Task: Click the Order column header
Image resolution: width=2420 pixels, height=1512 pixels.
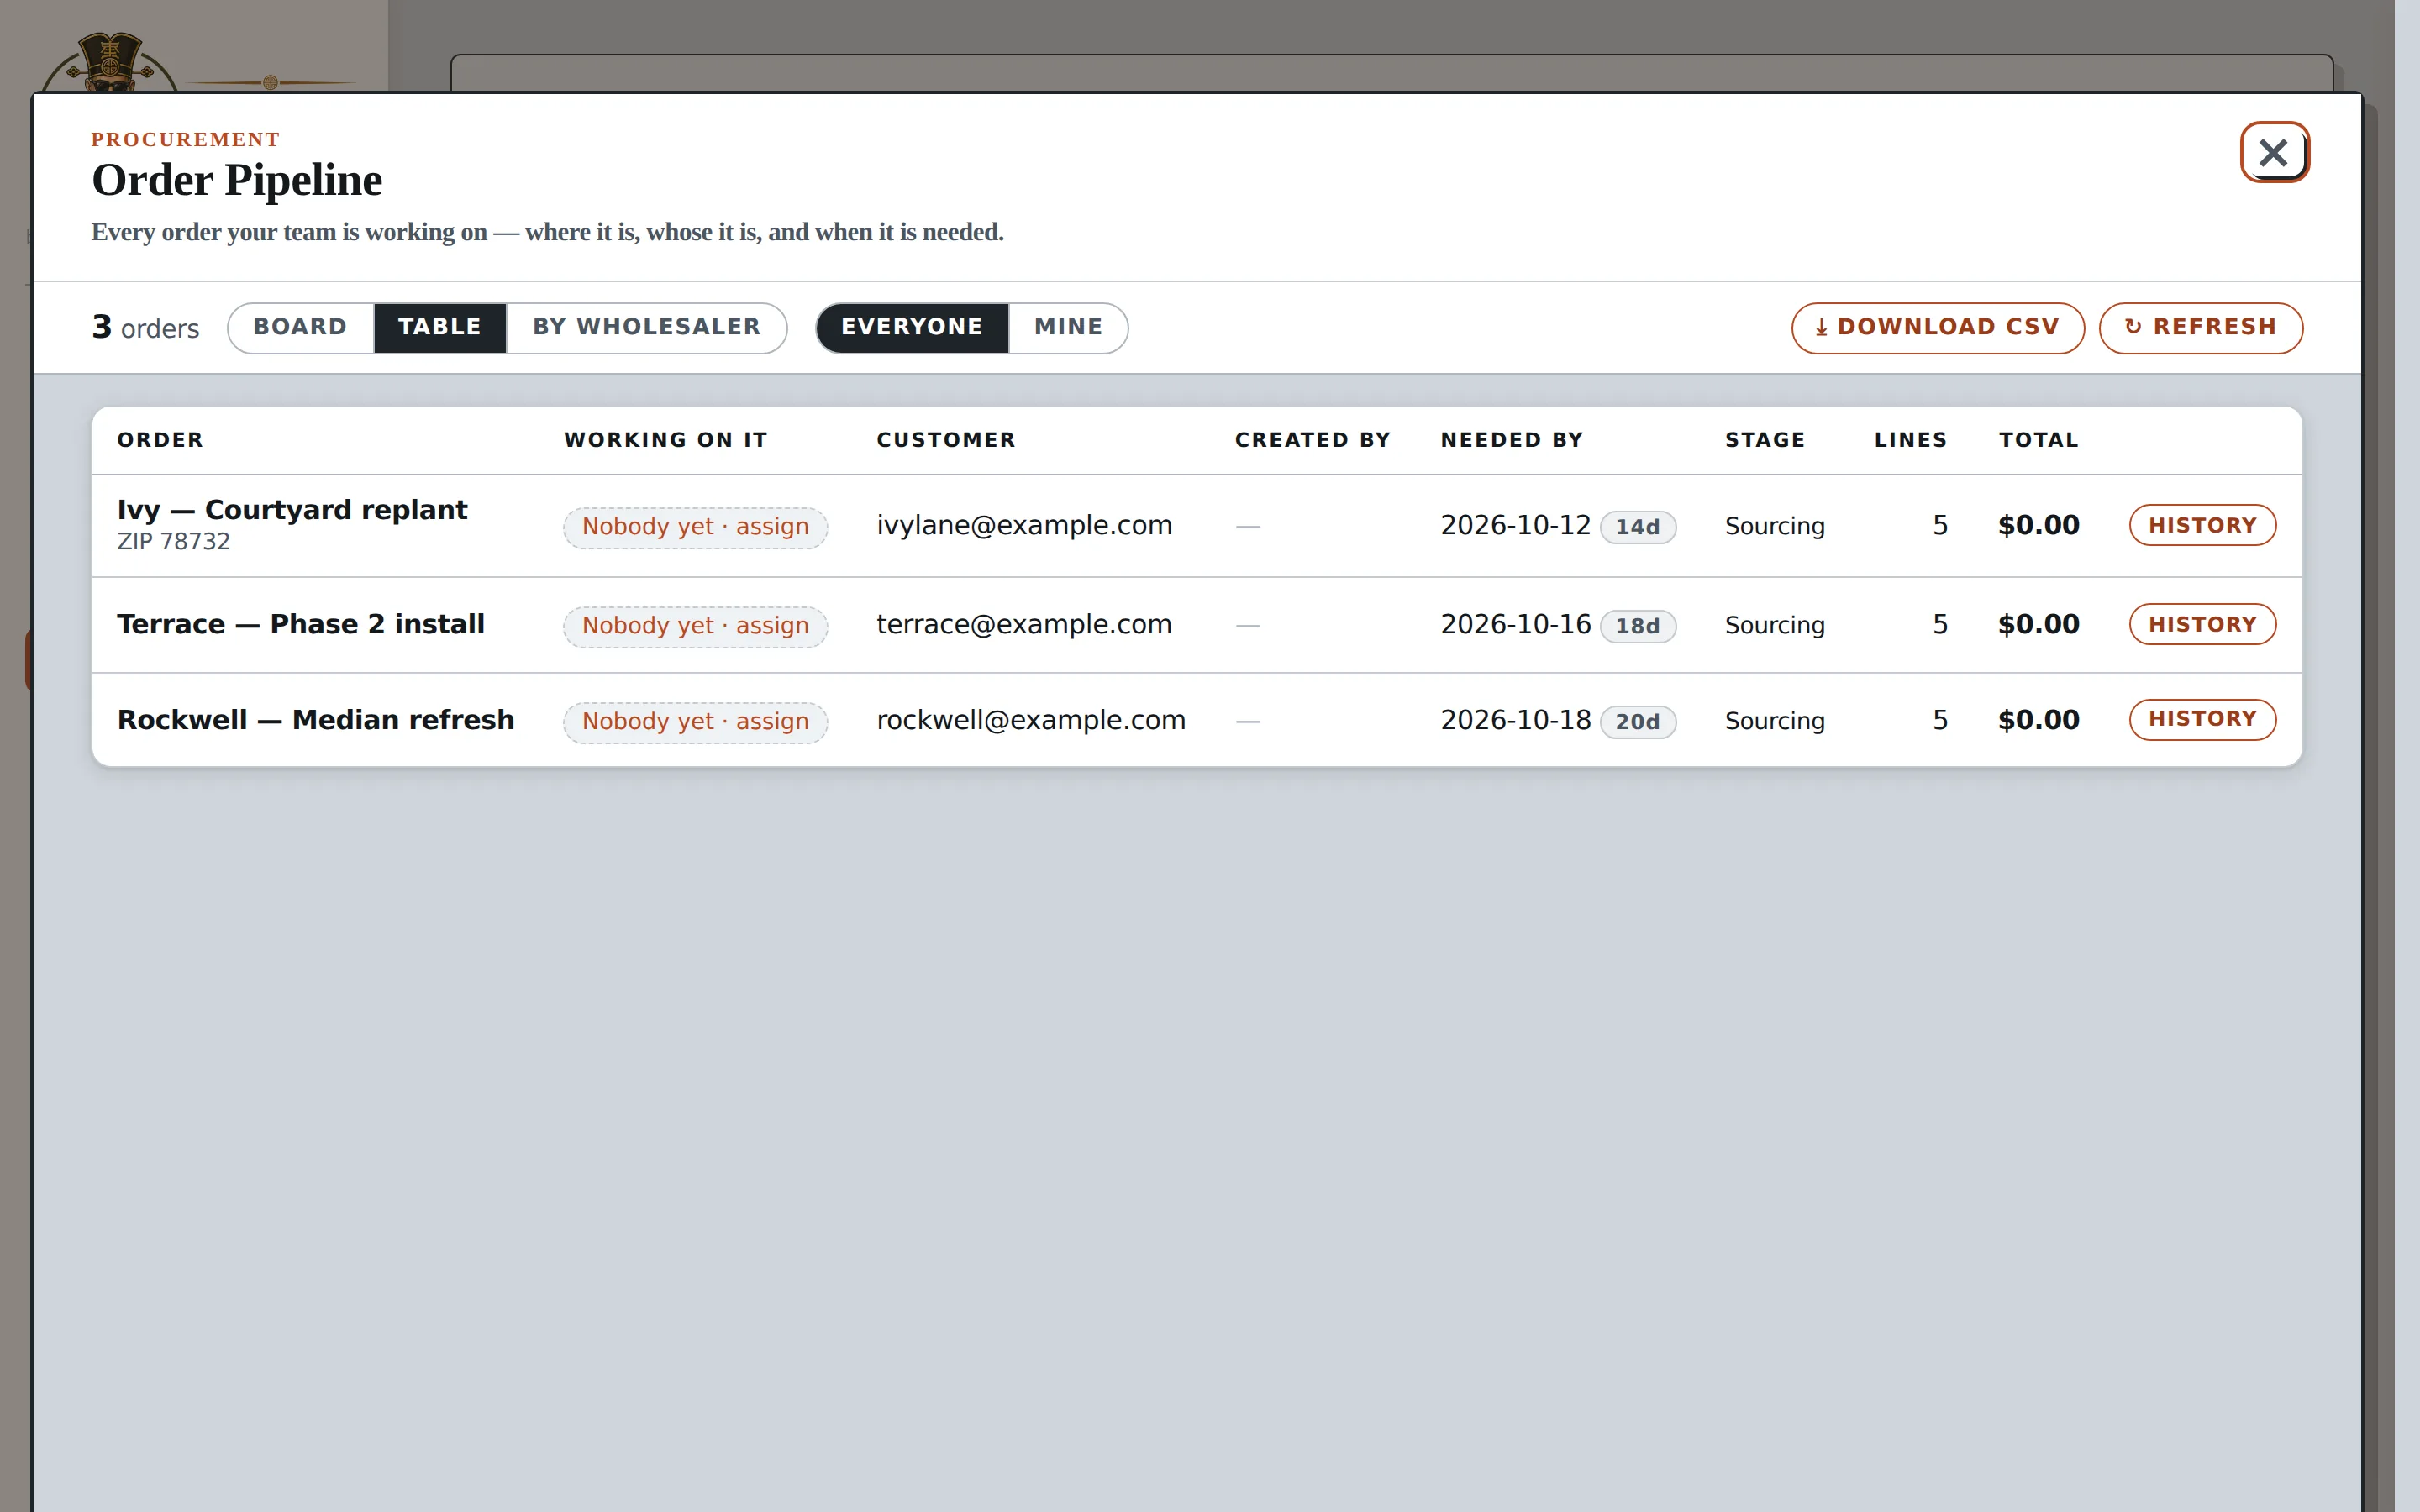Action: click(160, 440)
